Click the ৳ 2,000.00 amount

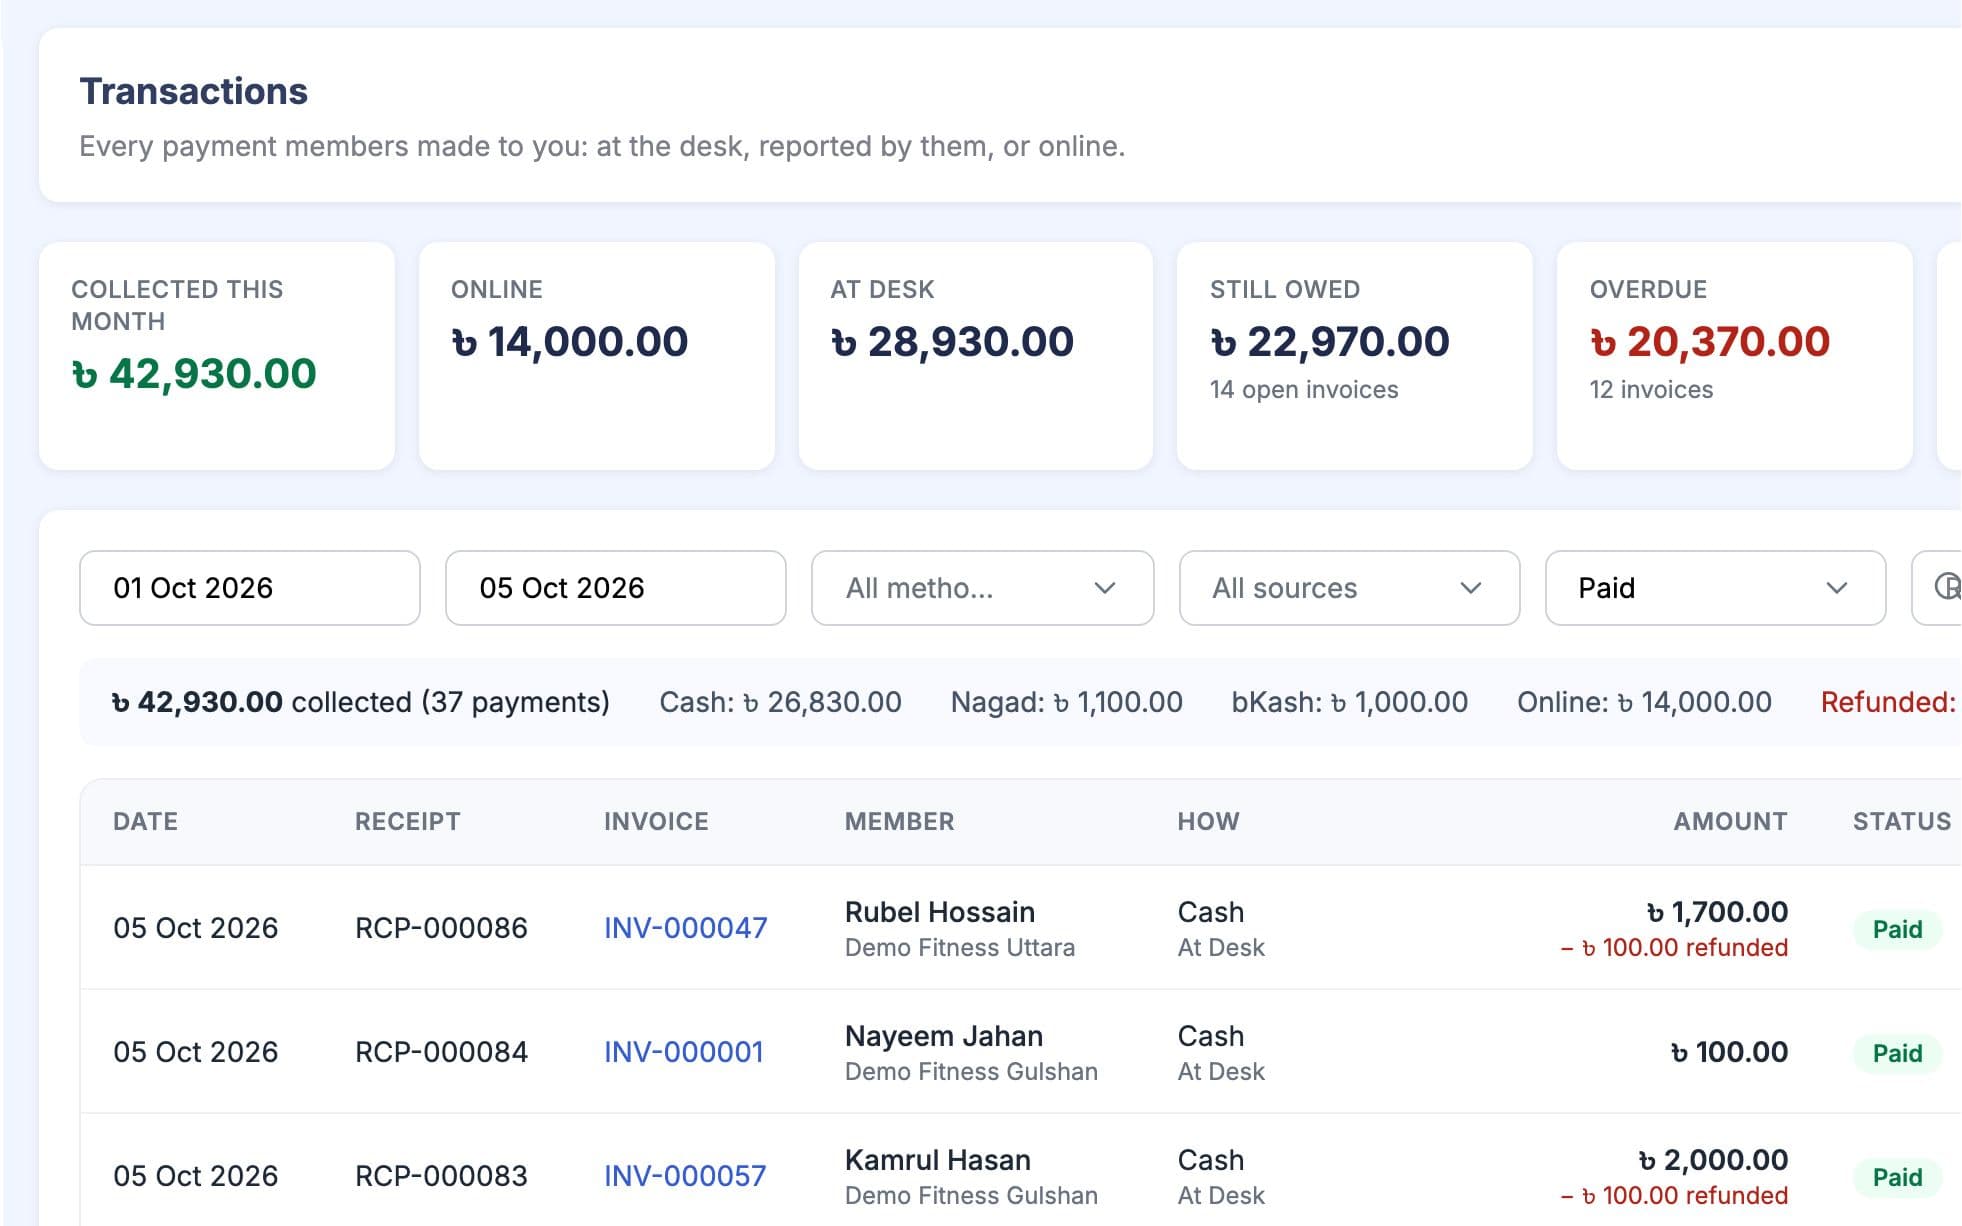(1713, 1160)
